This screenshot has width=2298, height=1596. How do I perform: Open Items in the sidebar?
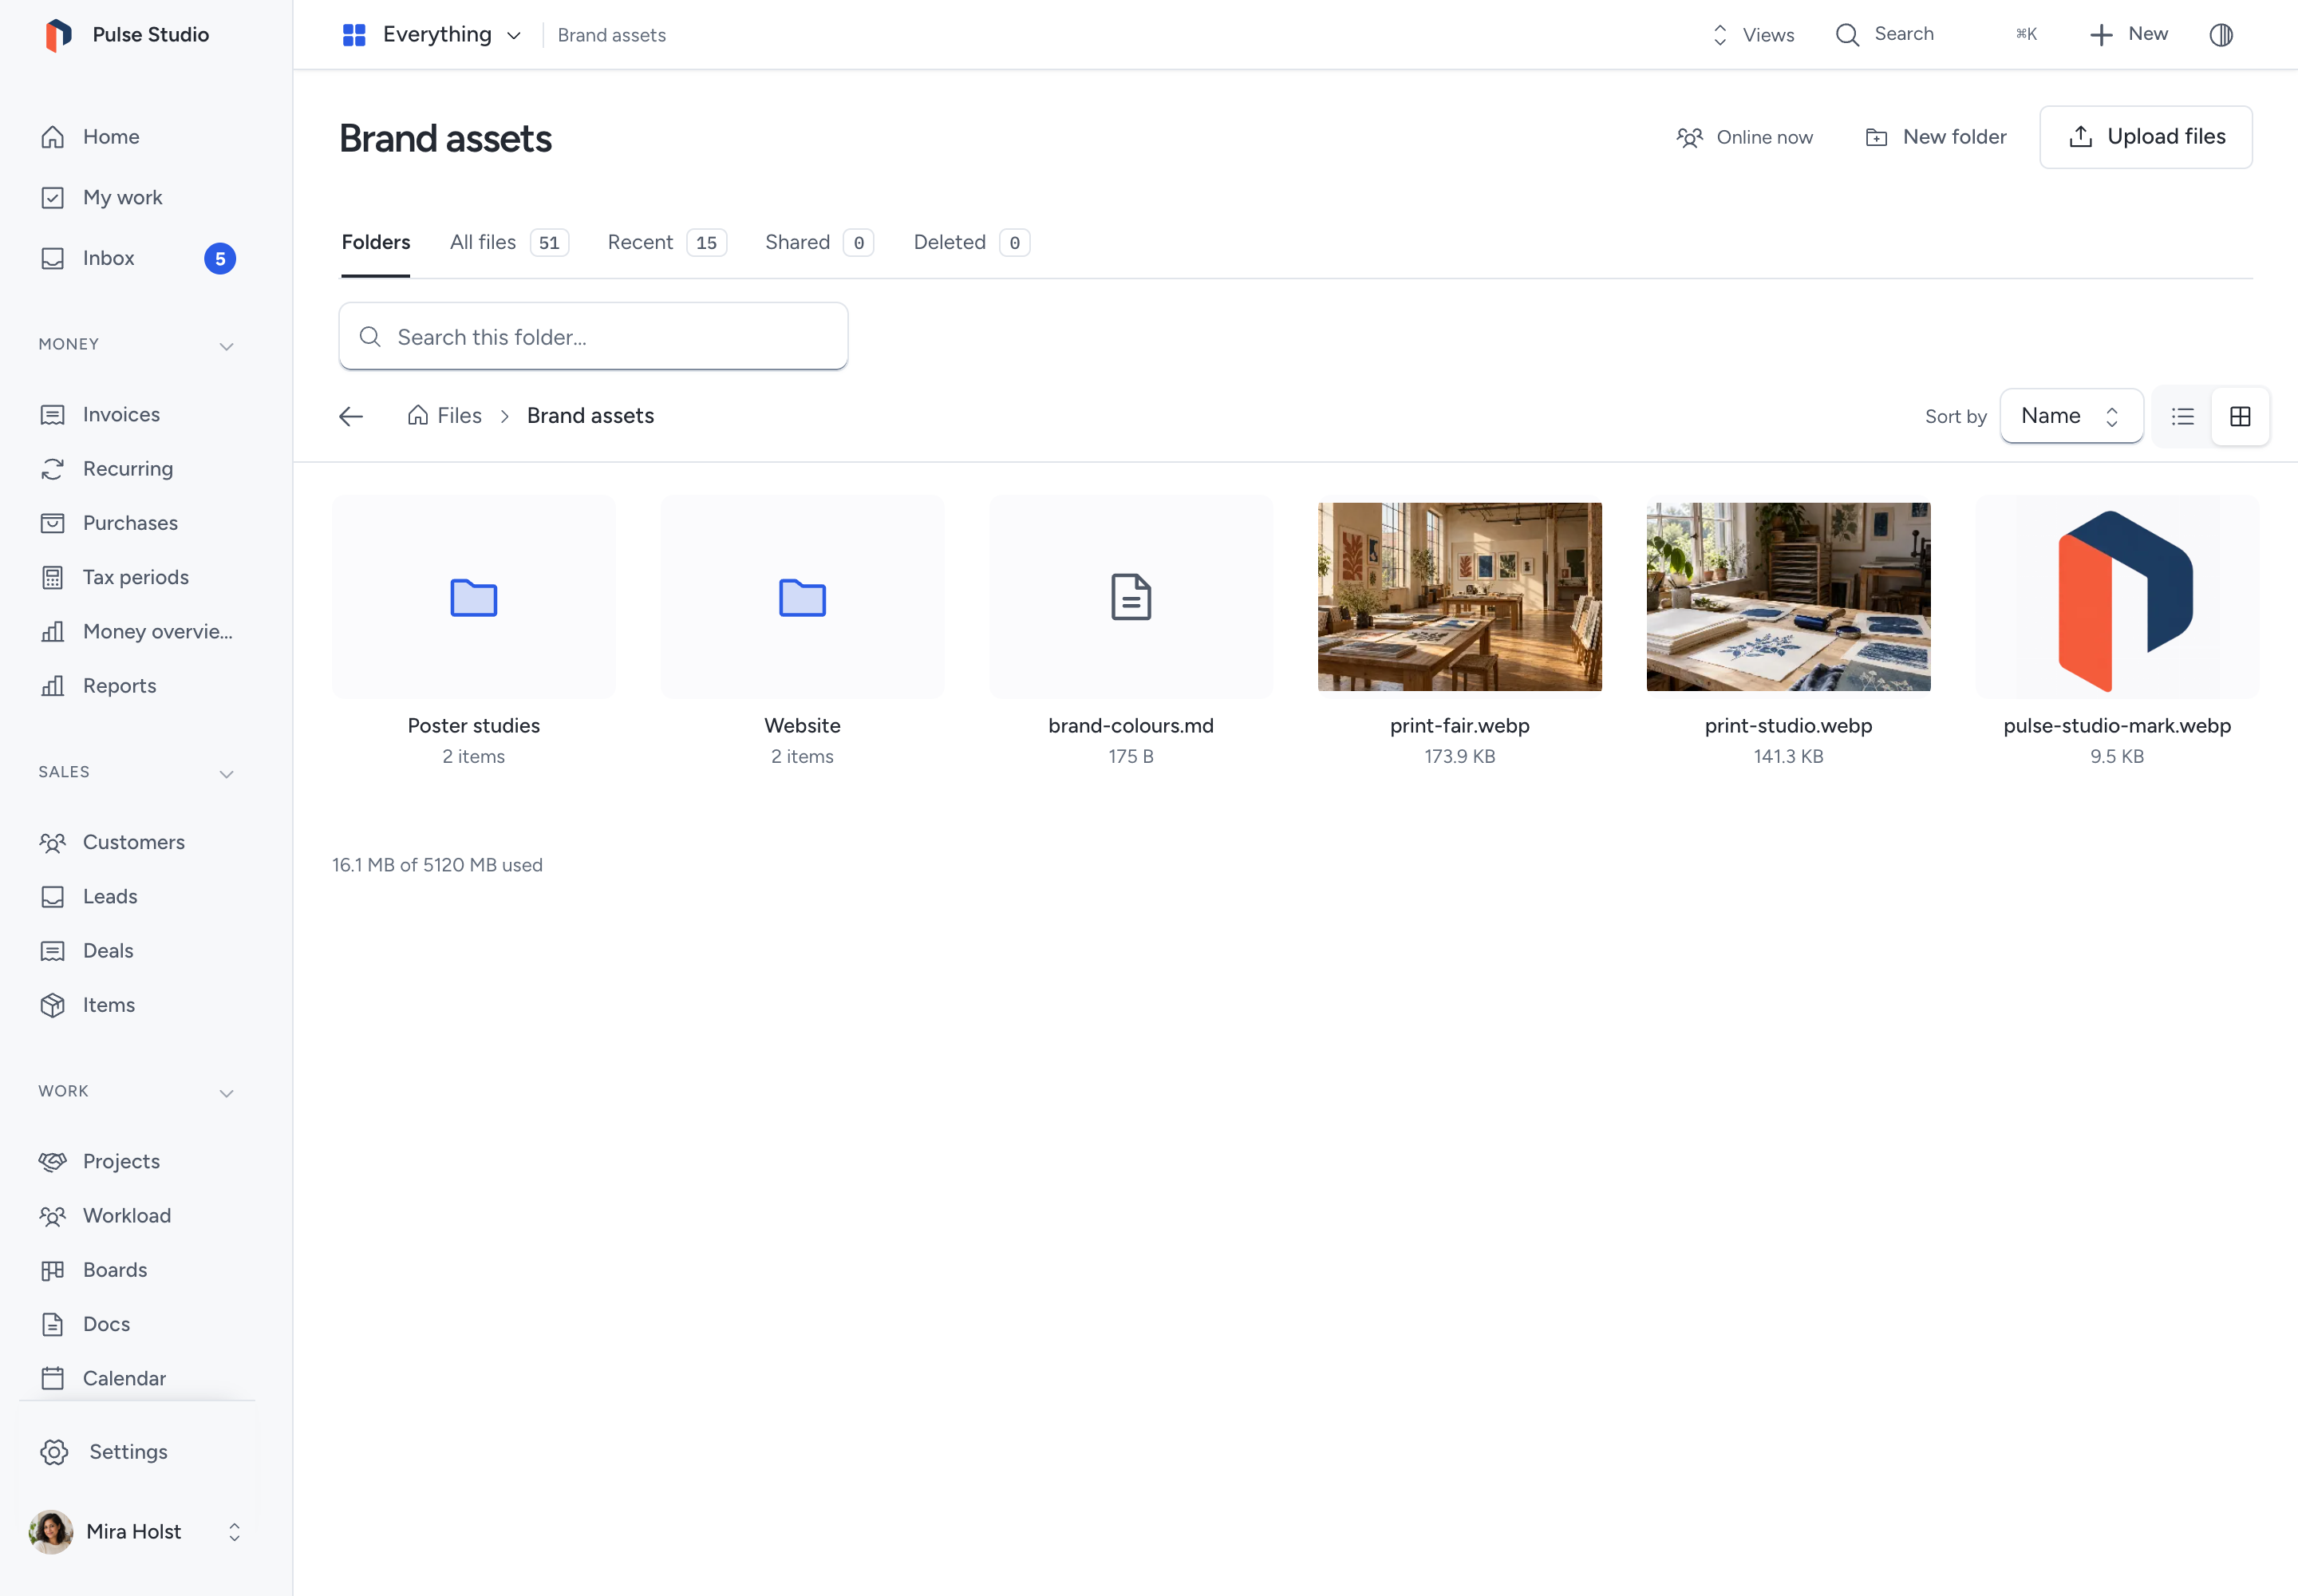[137, 1005]
